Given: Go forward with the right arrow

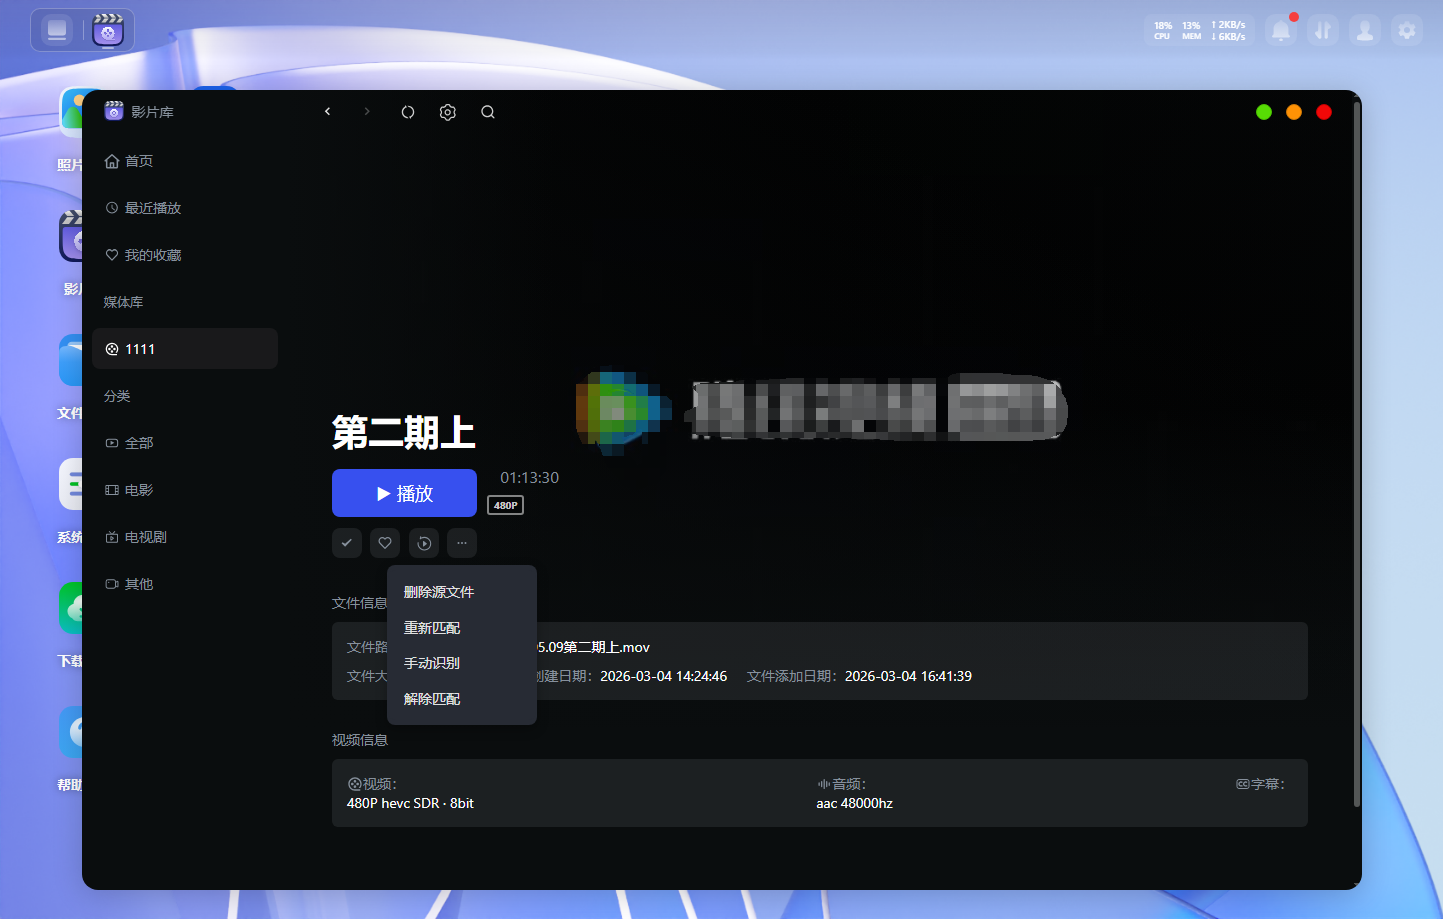Looking at the screenshot, I should 367,112.
